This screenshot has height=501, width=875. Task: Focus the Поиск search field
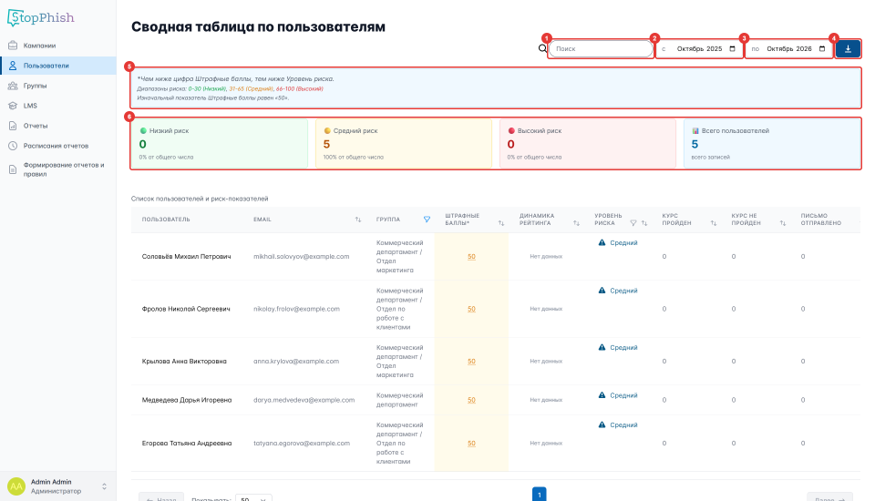600,49
